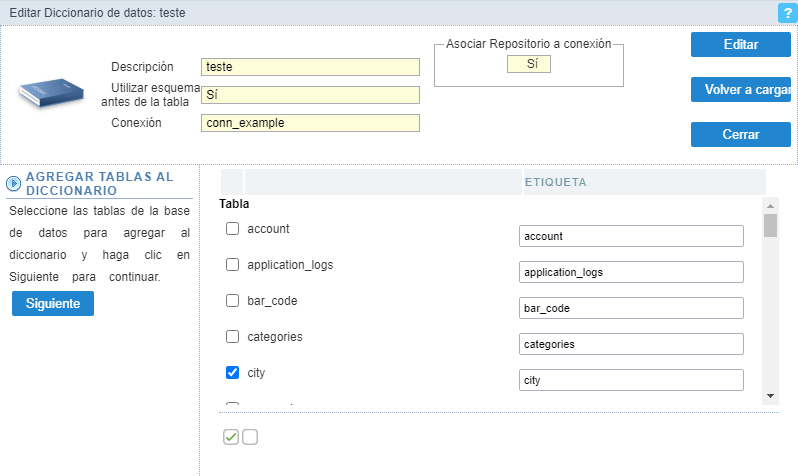The image size is (798, 476).
Task: Click the Etiqueta column header
Action: tap(555, 183)
